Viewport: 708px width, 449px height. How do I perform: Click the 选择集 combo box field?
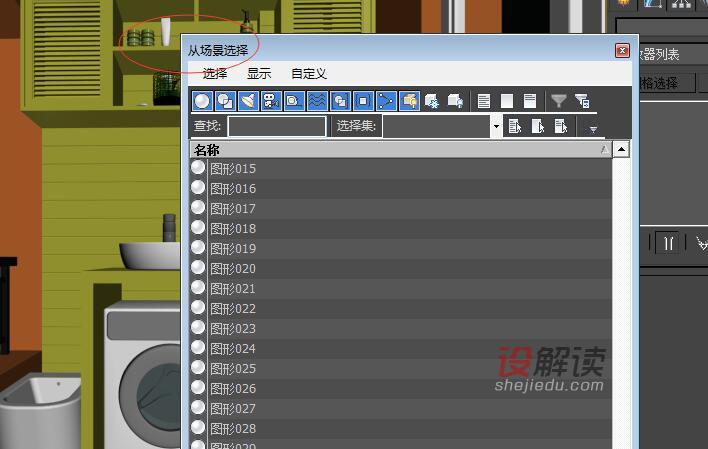point(437,126)
